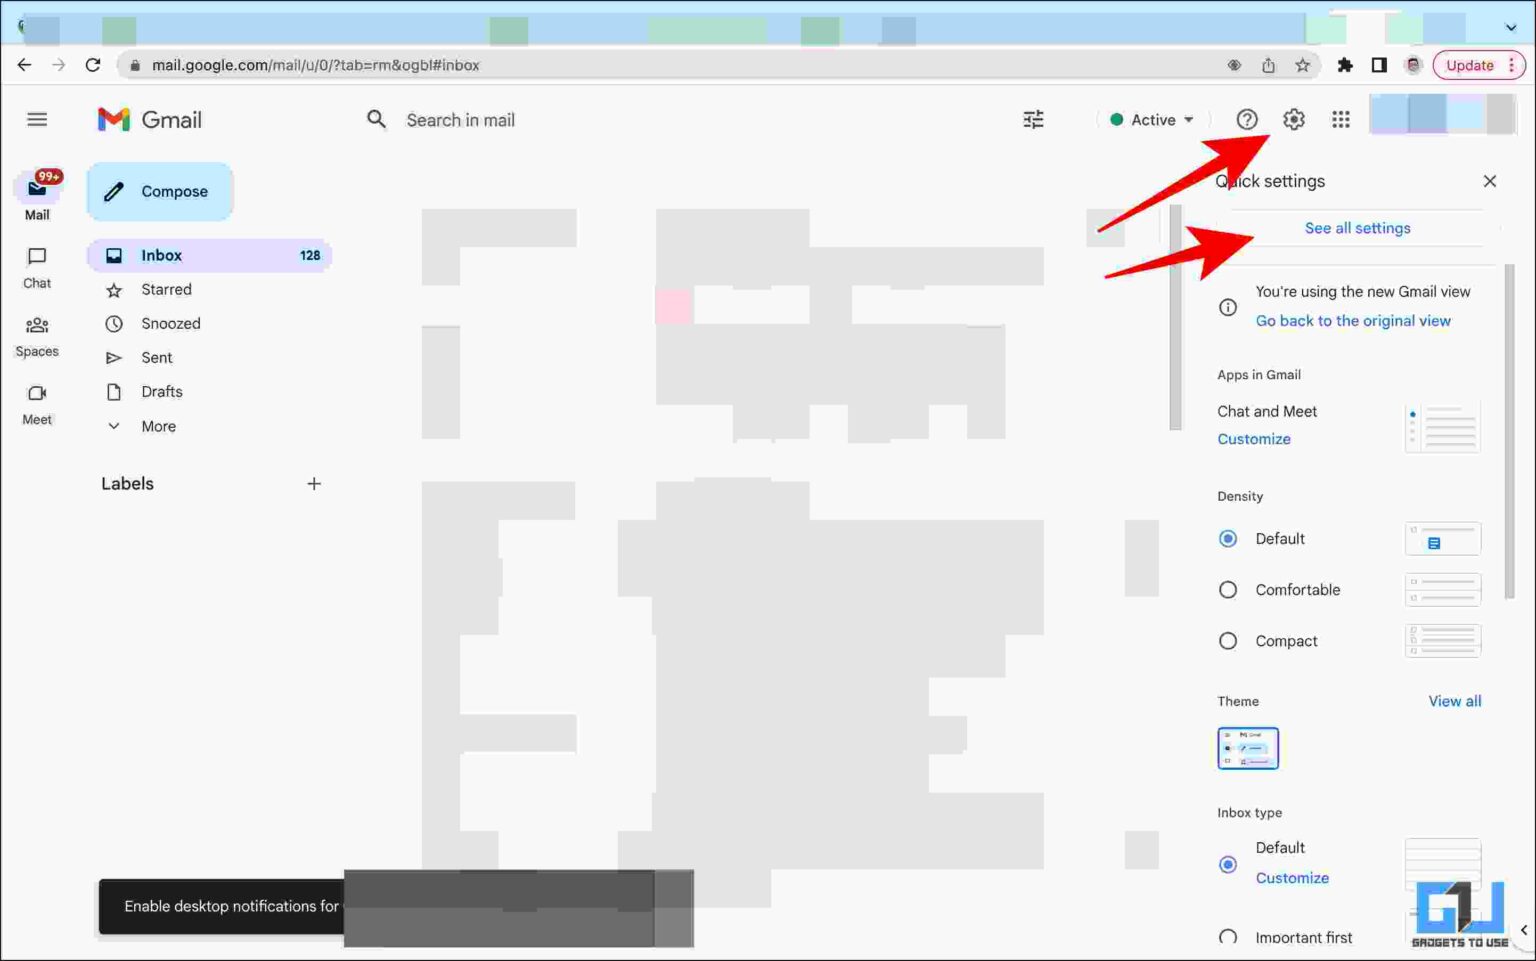Screen dimensions: 1536x961
Task: Click the Compose button
Action: click(160, 191)
